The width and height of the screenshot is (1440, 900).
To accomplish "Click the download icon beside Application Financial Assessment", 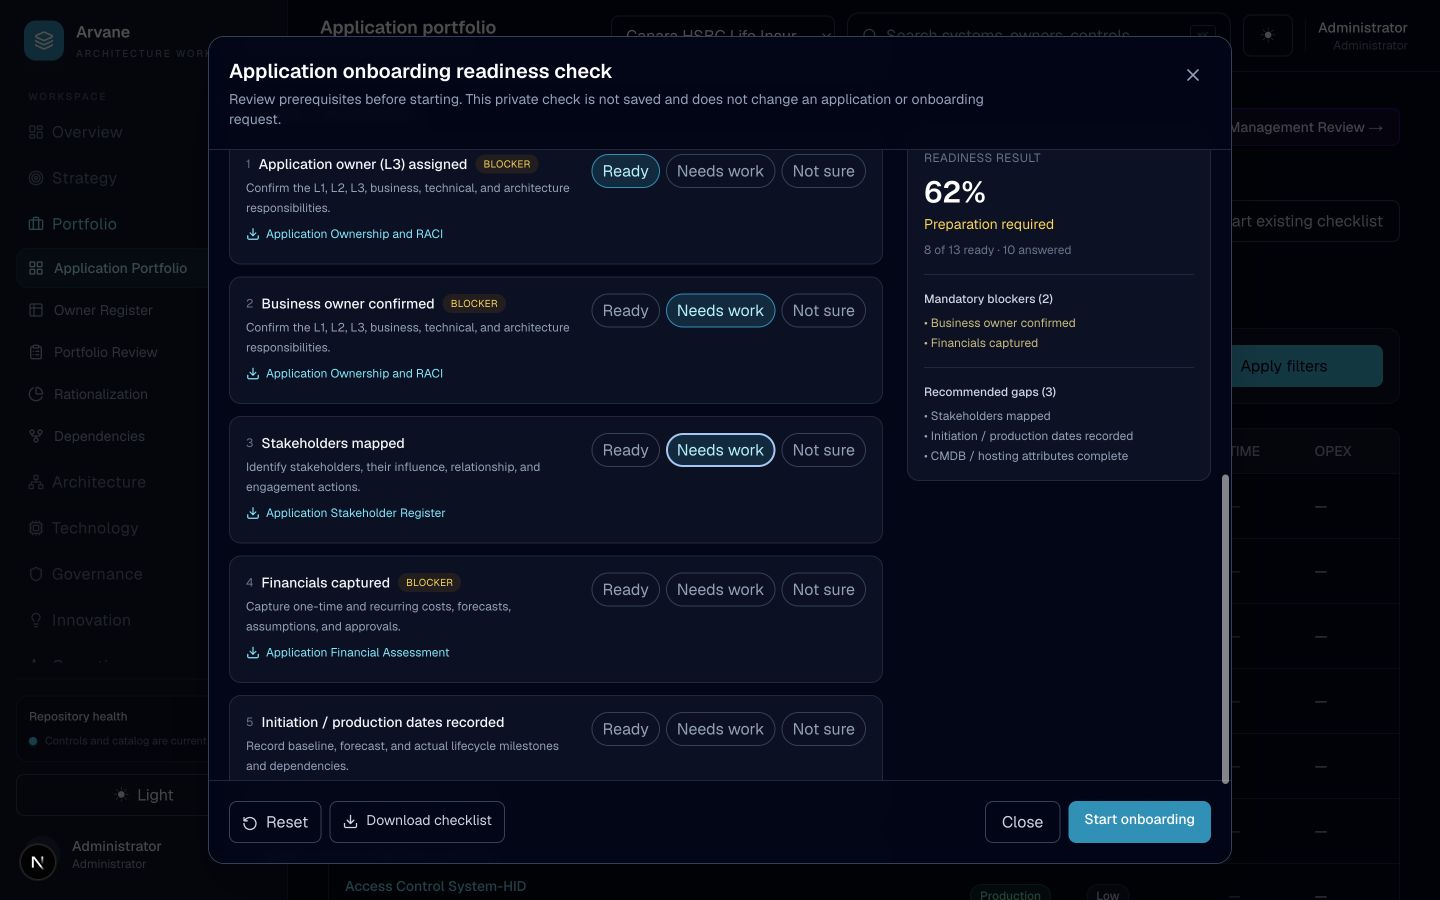I will pos(253,653).
